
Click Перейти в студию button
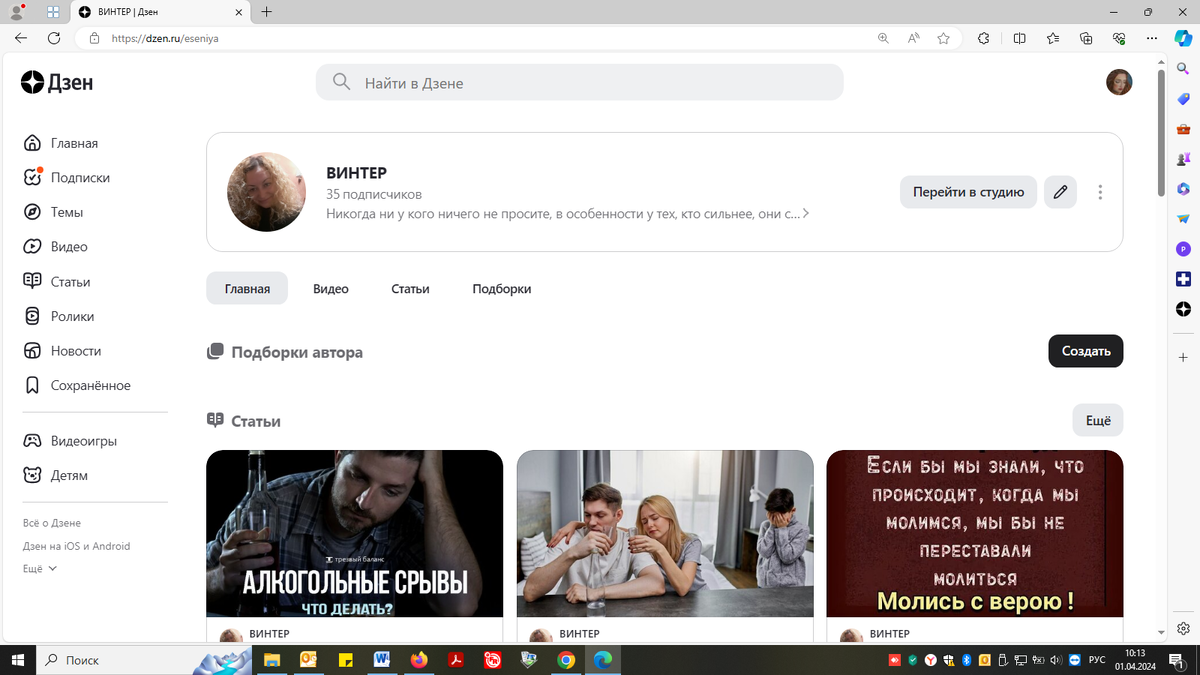point(968,192)
